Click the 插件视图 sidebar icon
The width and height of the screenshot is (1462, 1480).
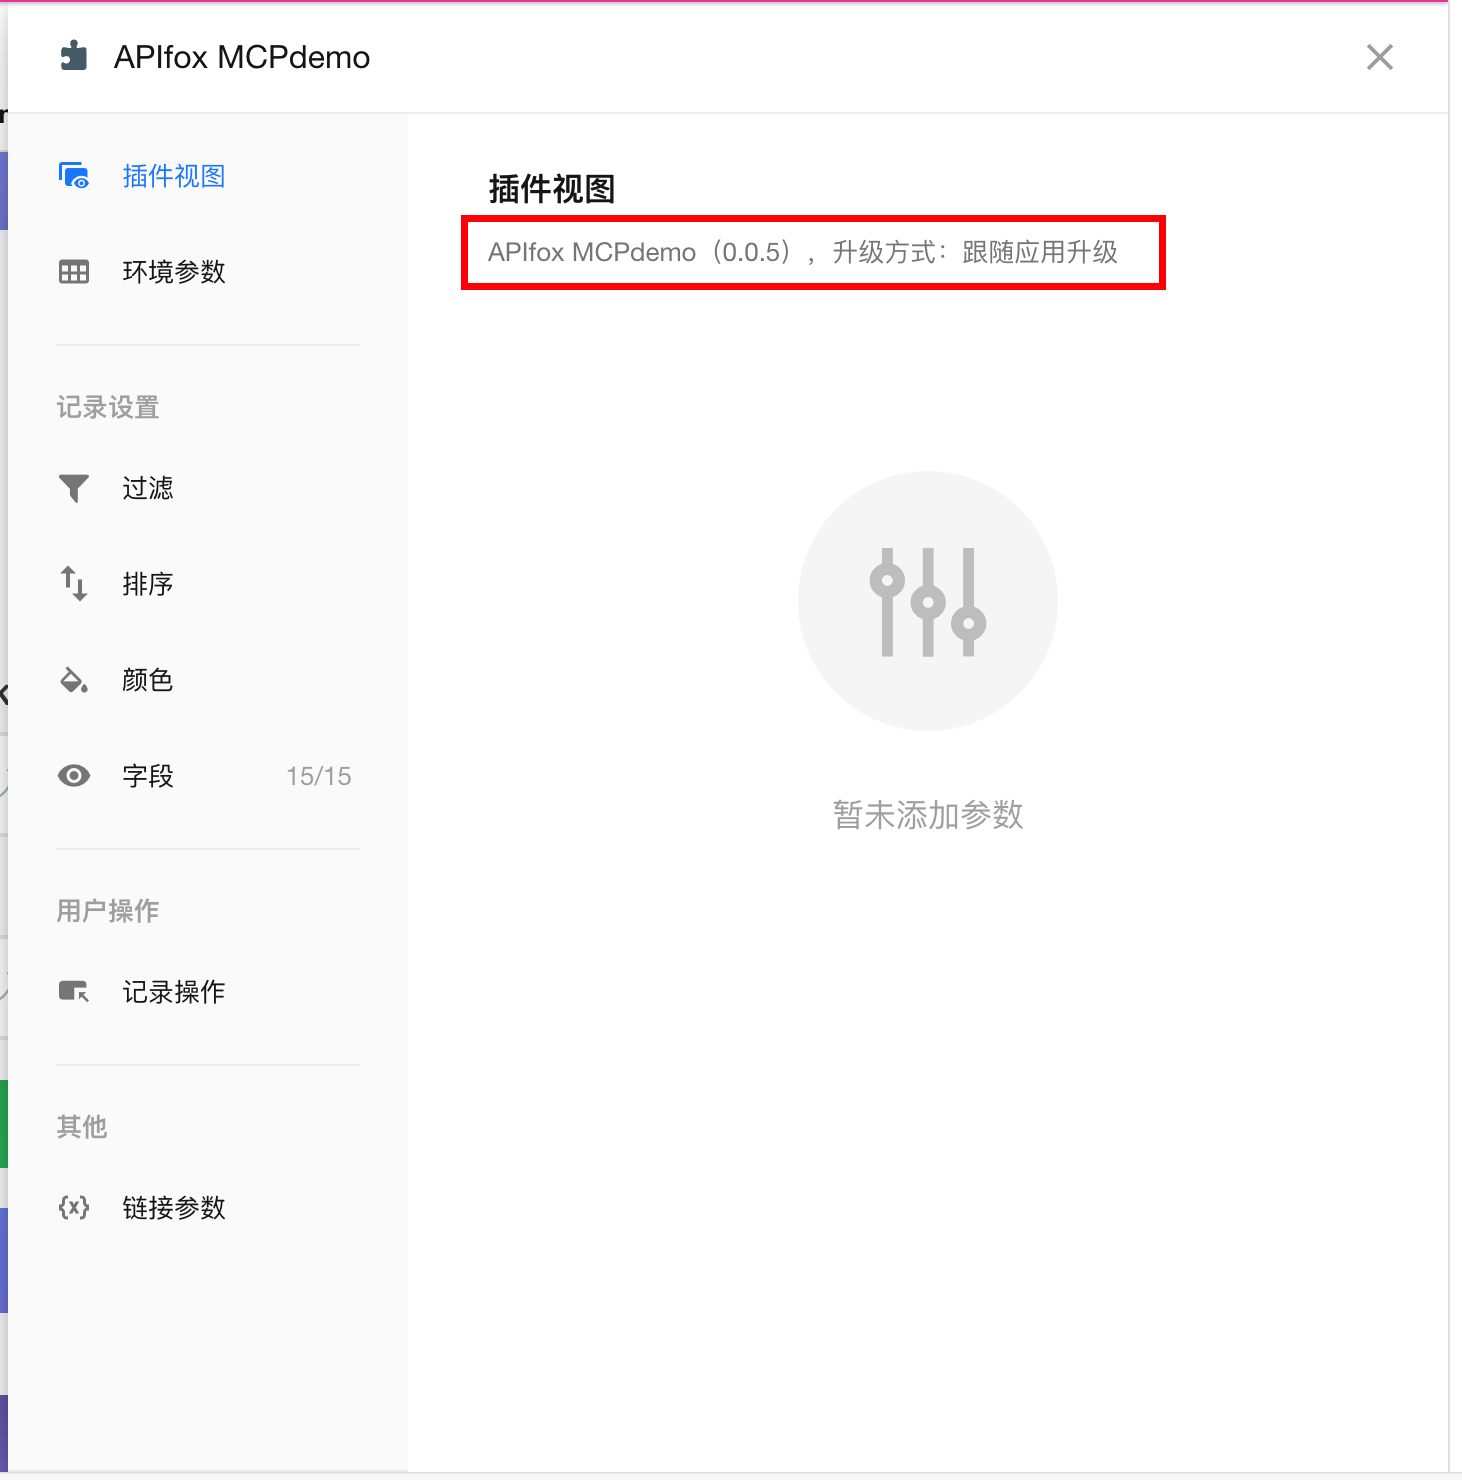click(74, 176)
